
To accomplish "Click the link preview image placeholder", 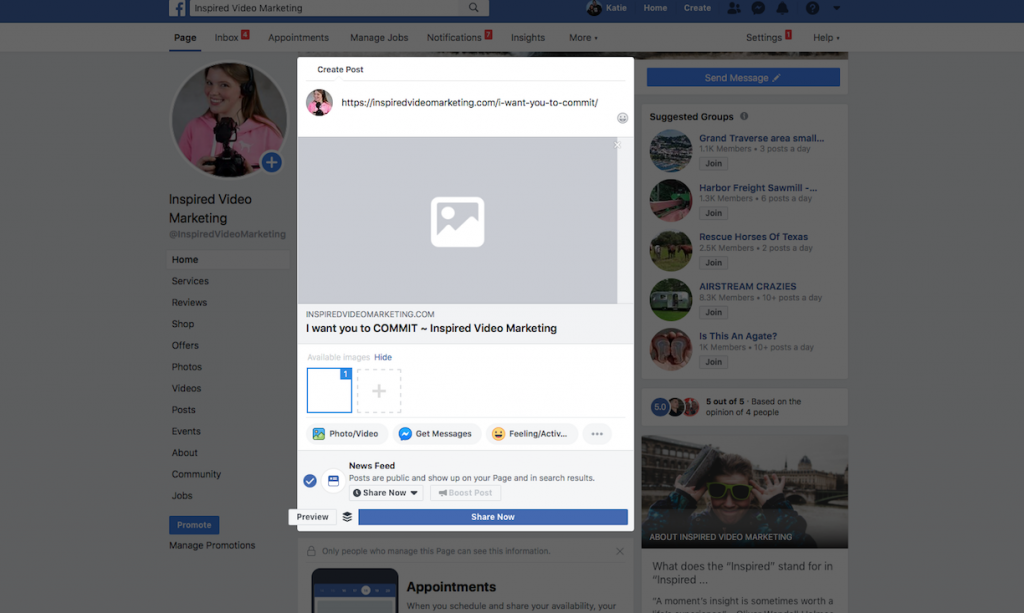I will [x=457, y=221].
